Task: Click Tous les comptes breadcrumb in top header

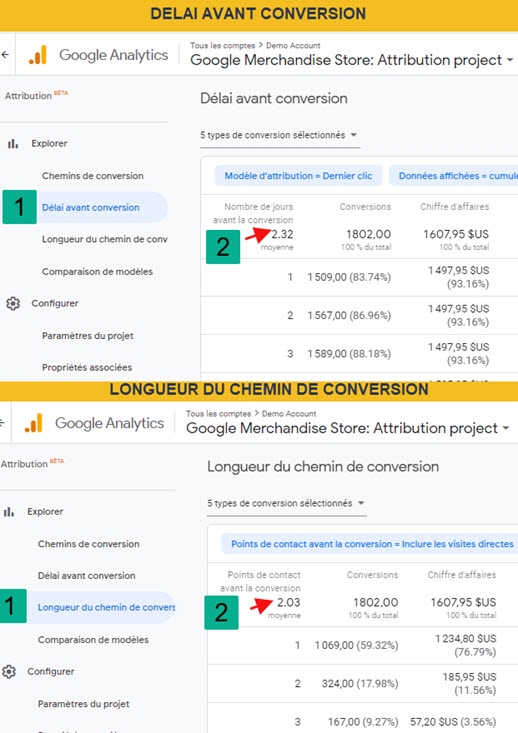Action: click(222, 45)
